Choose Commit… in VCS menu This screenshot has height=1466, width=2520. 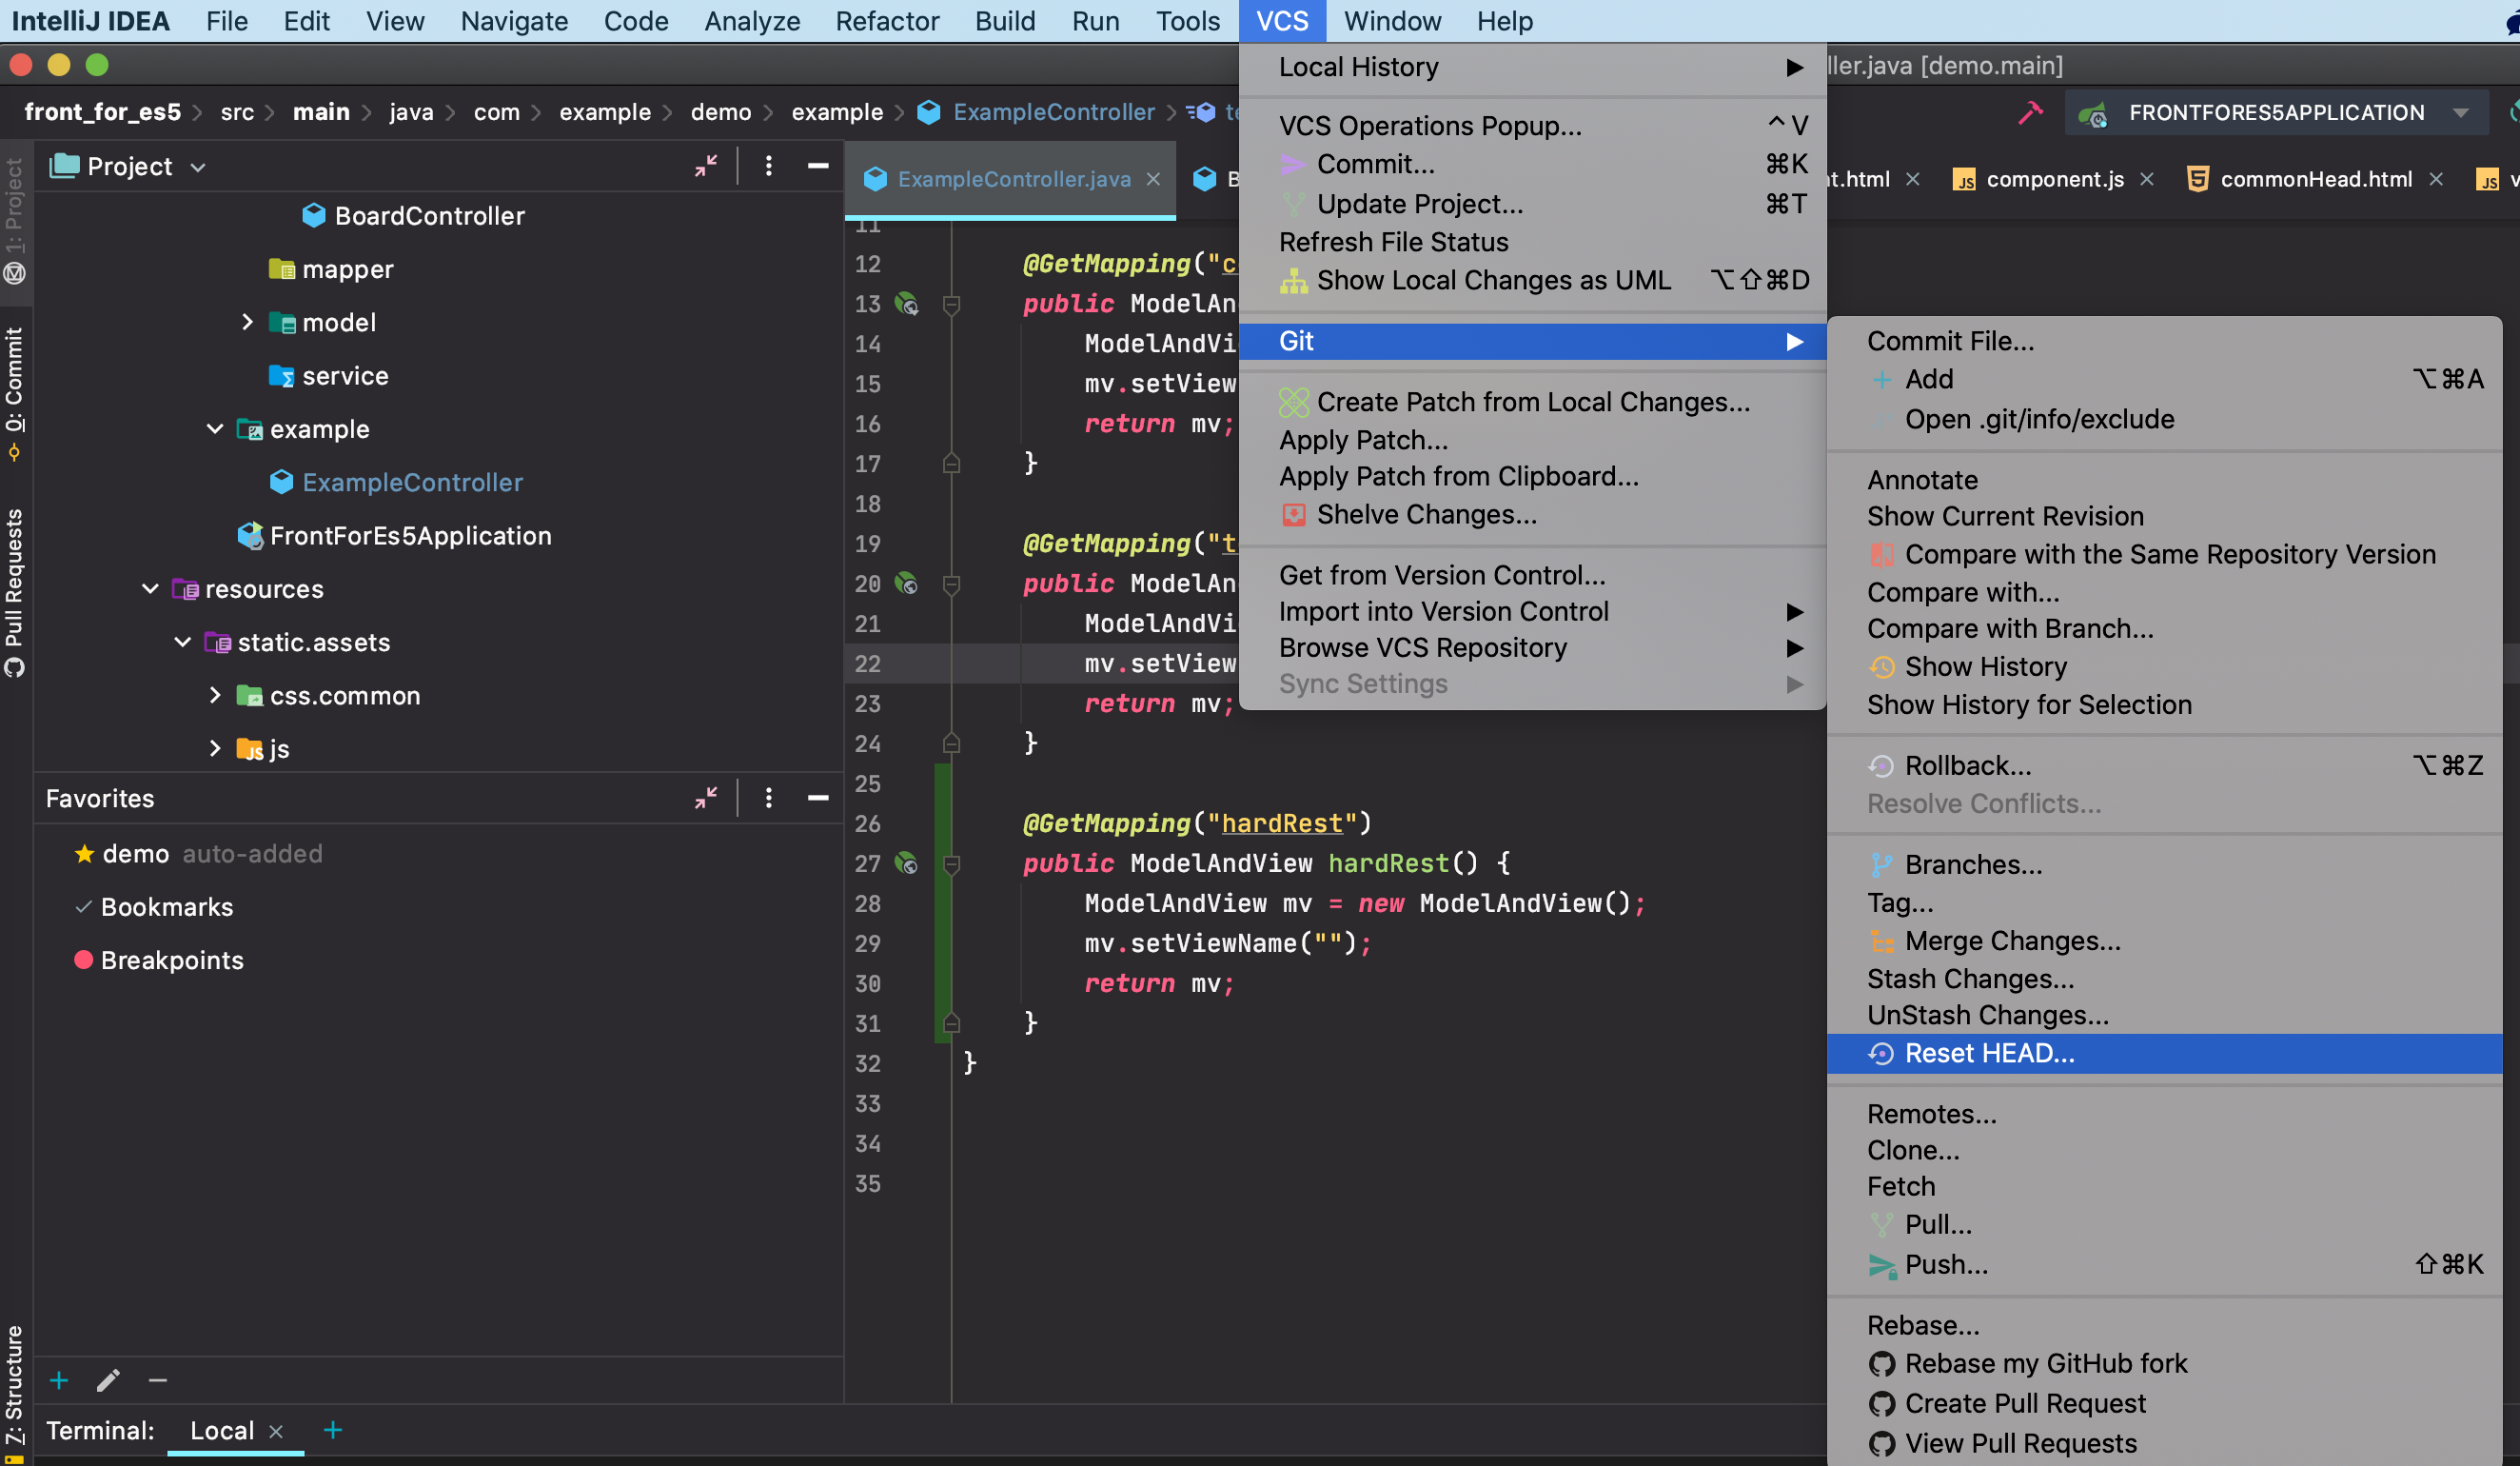pos(1532,164)
